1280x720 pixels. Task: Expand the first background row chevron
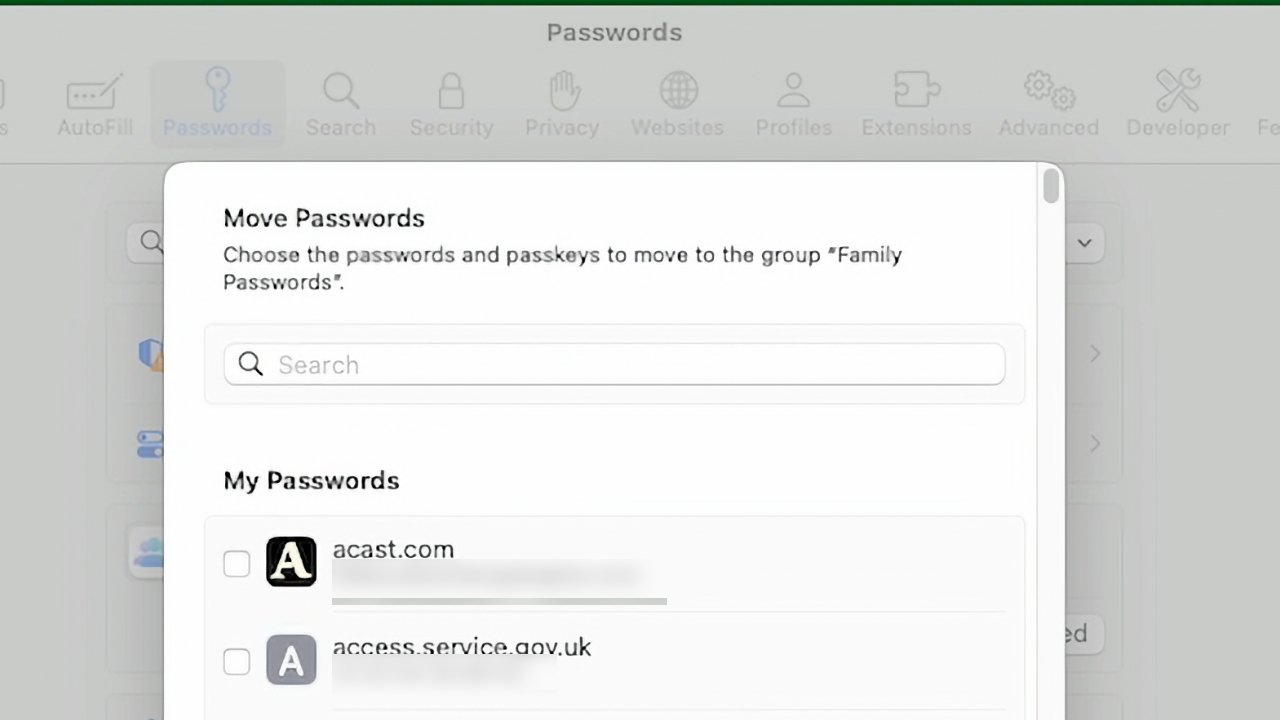1095,353
